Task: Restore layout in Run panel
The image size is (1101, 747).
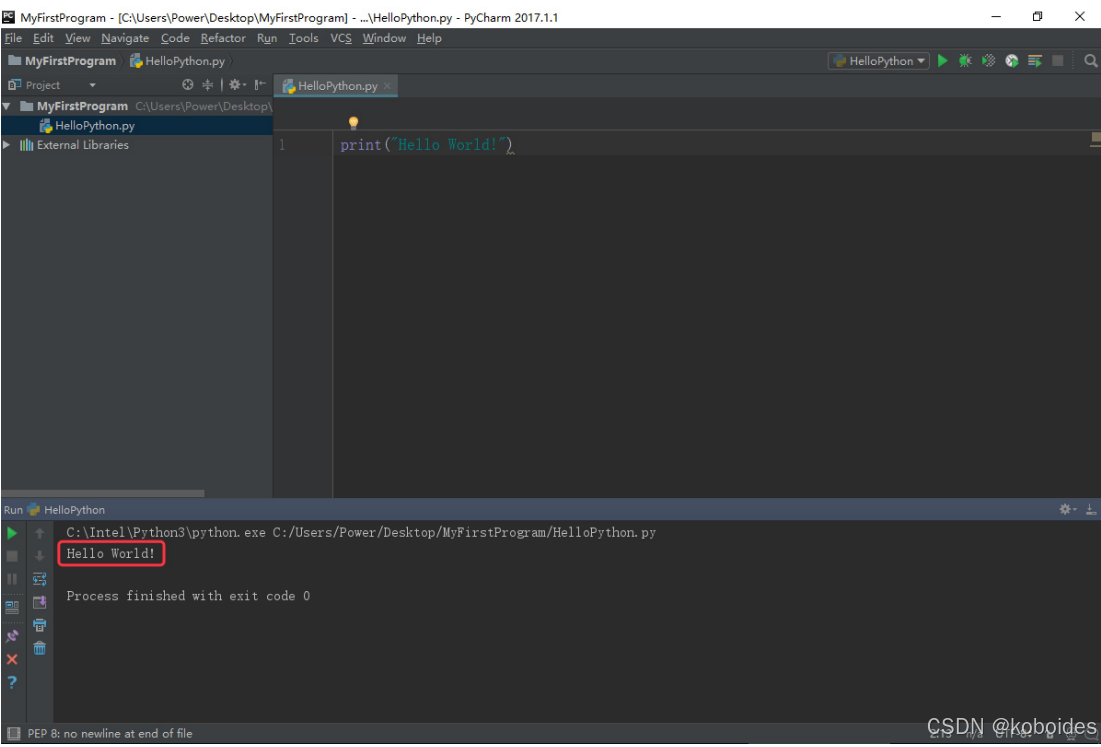Action: [12, 607]
